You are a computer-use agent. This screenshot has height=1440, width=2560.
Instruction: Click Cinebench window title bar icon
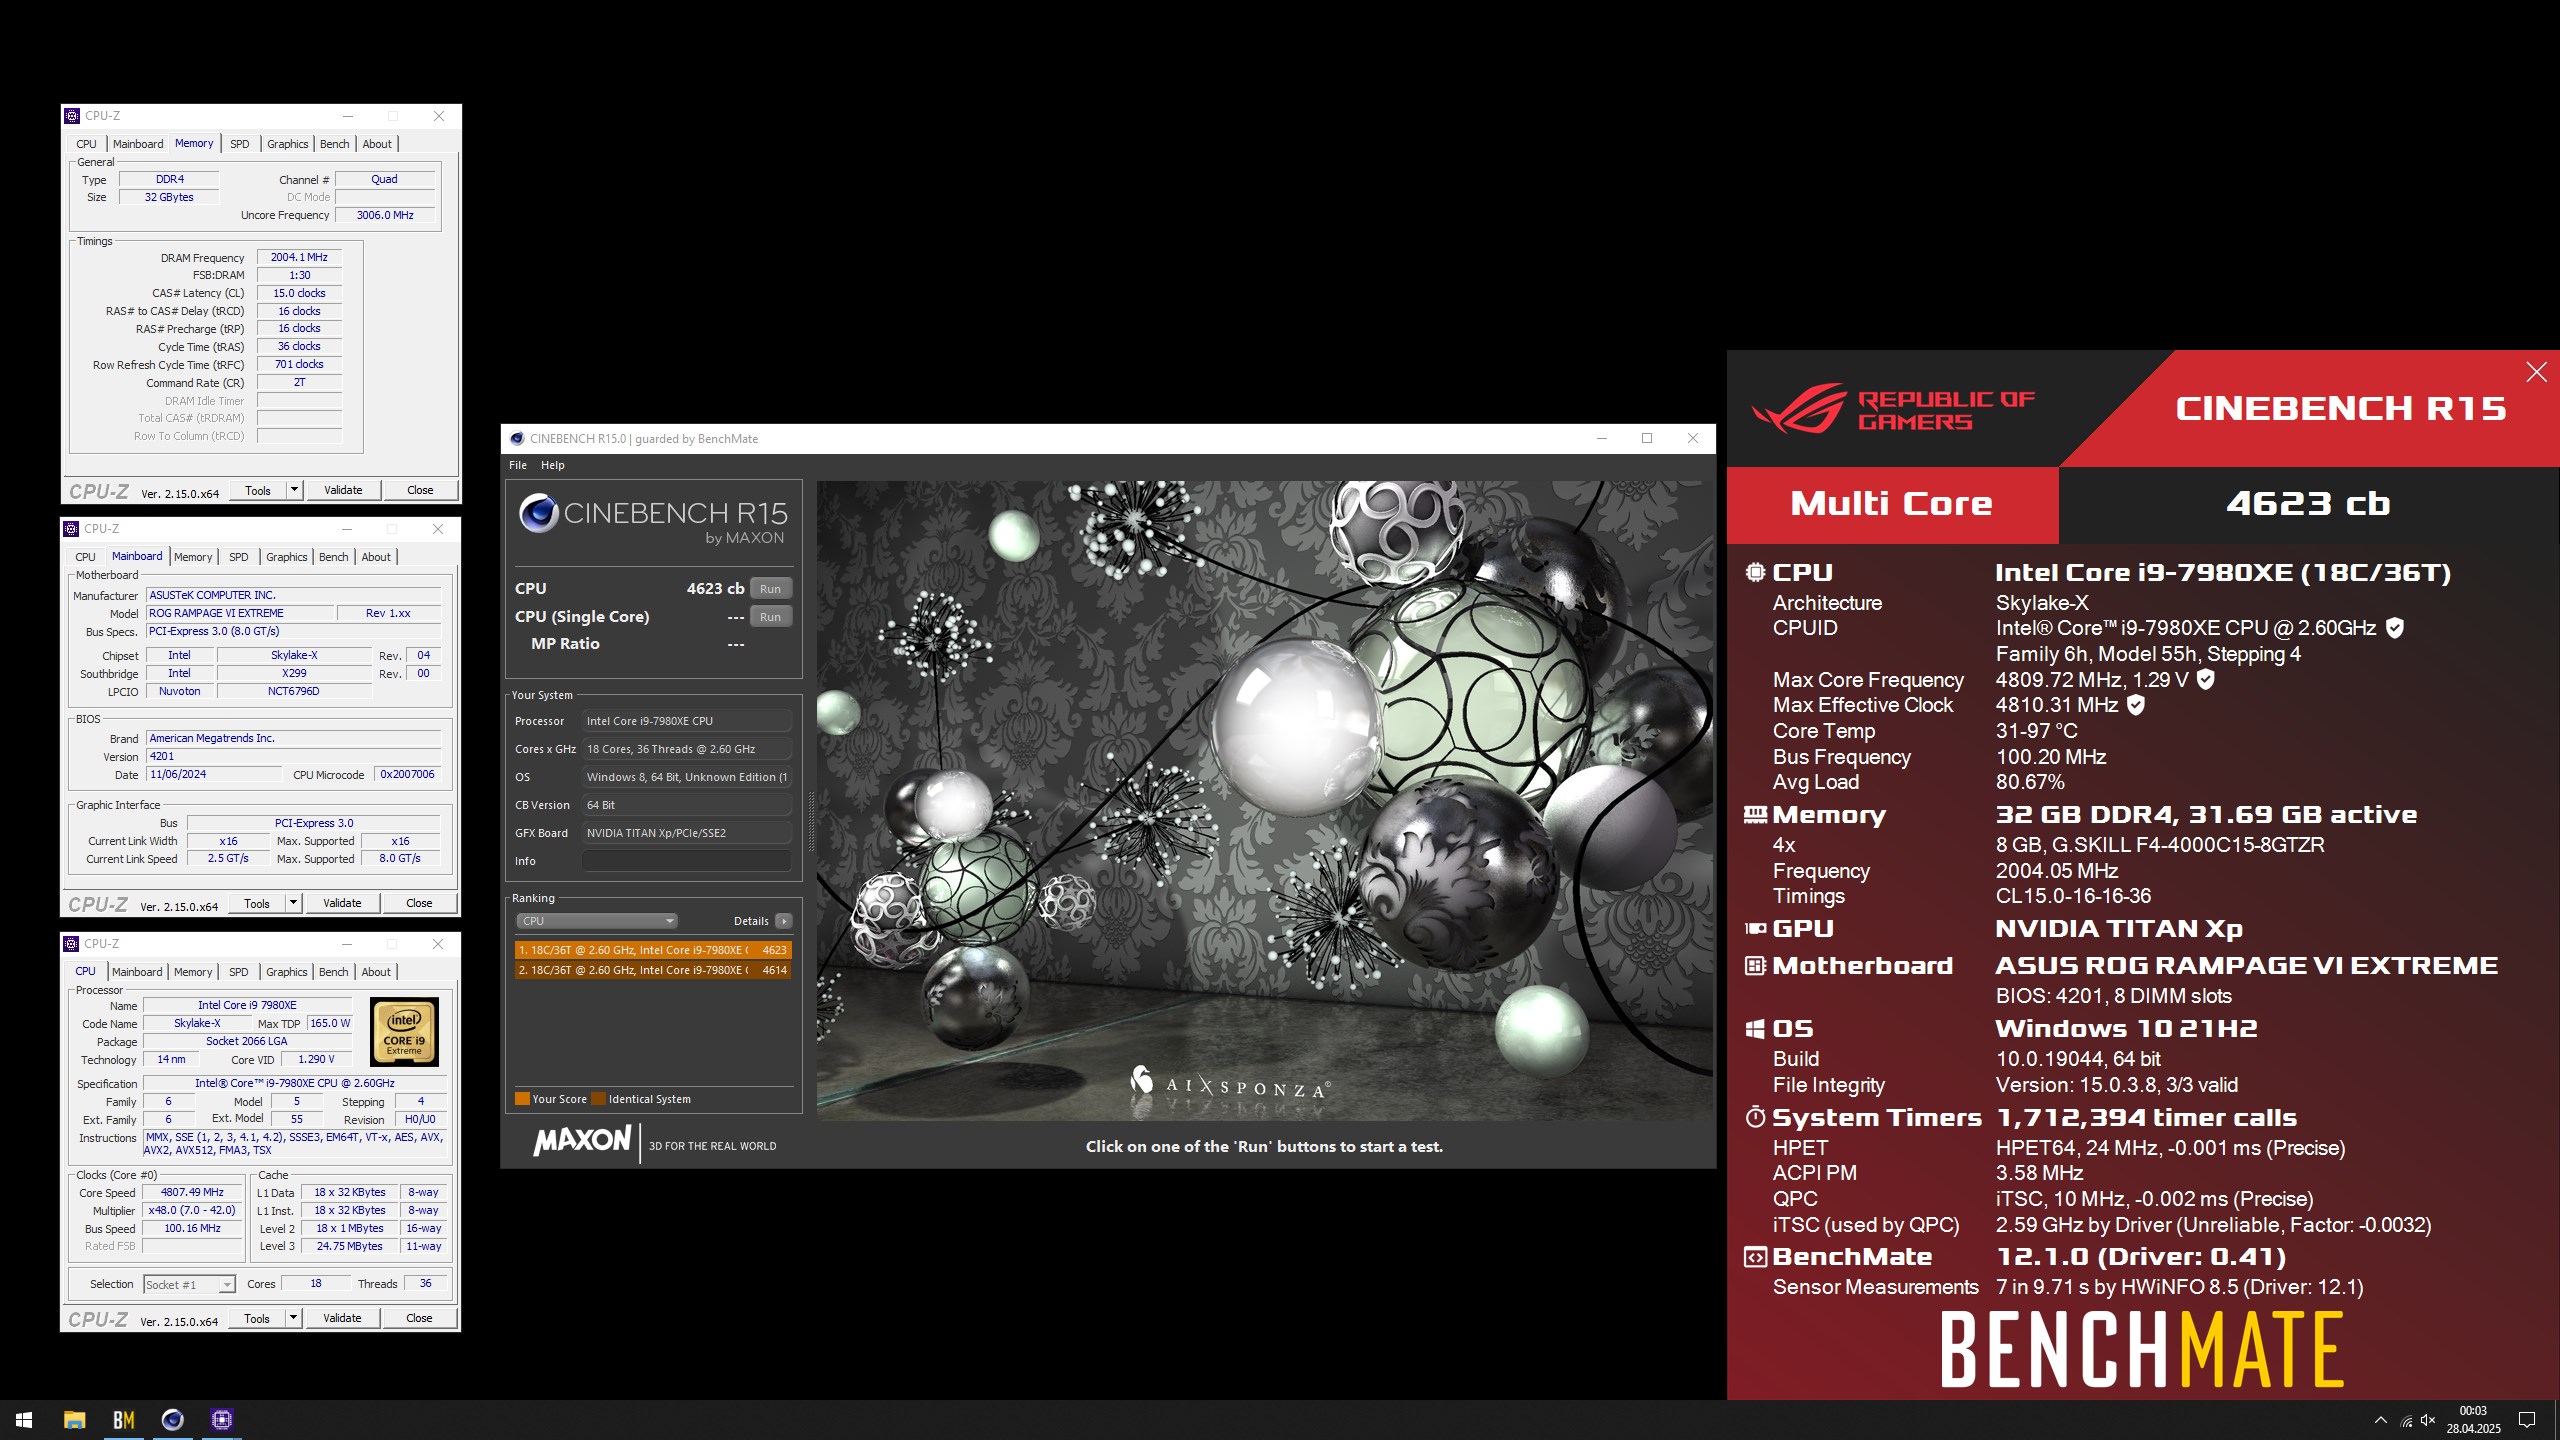tap(517, 439)
